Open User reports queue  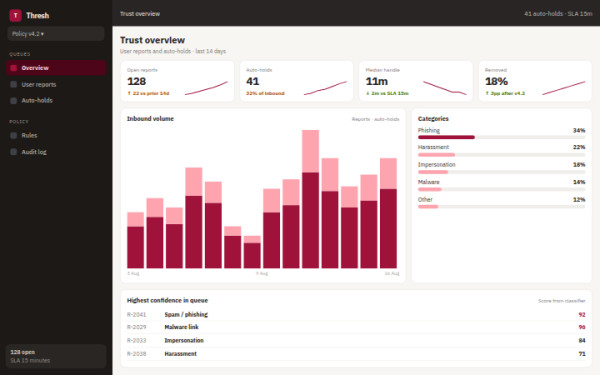point(56,84)
